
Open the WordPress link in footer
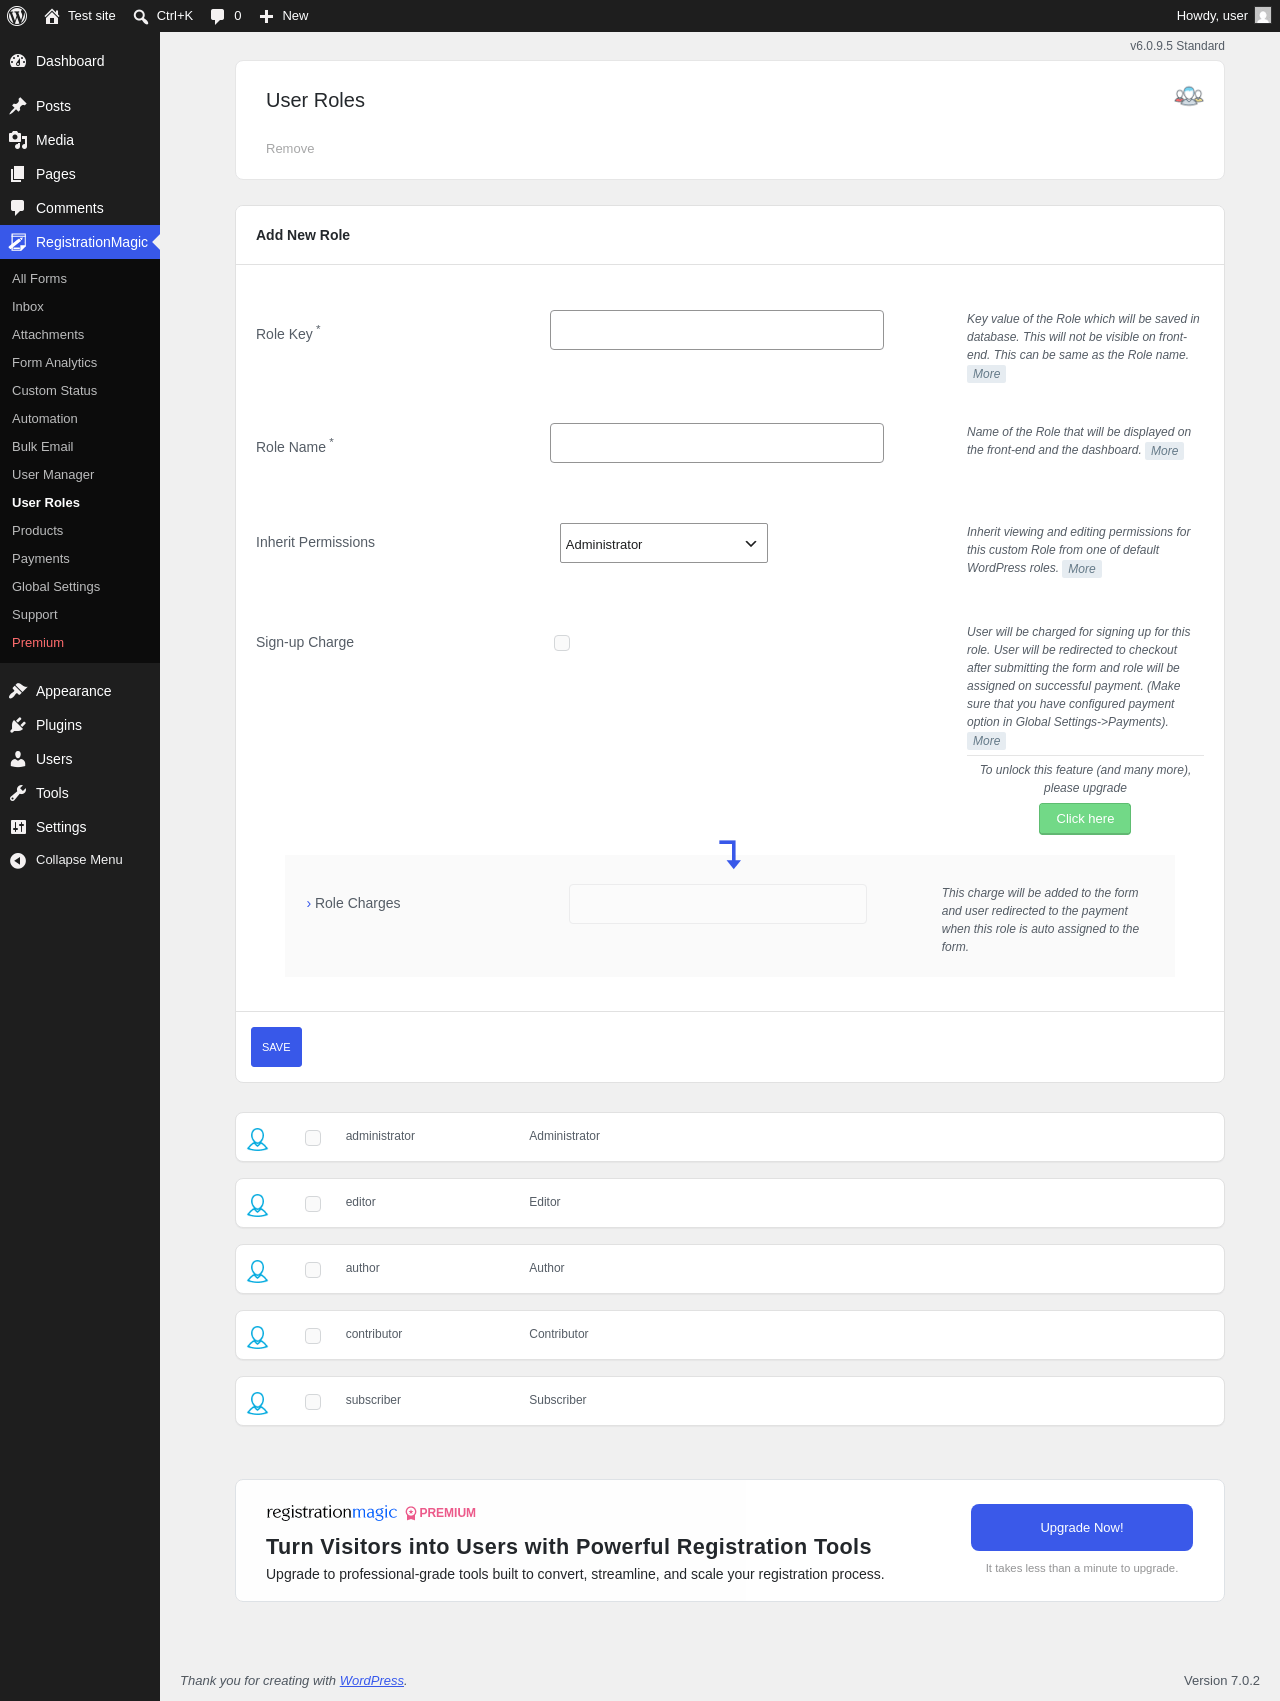pyautogui.click(x=372, y=1681)
